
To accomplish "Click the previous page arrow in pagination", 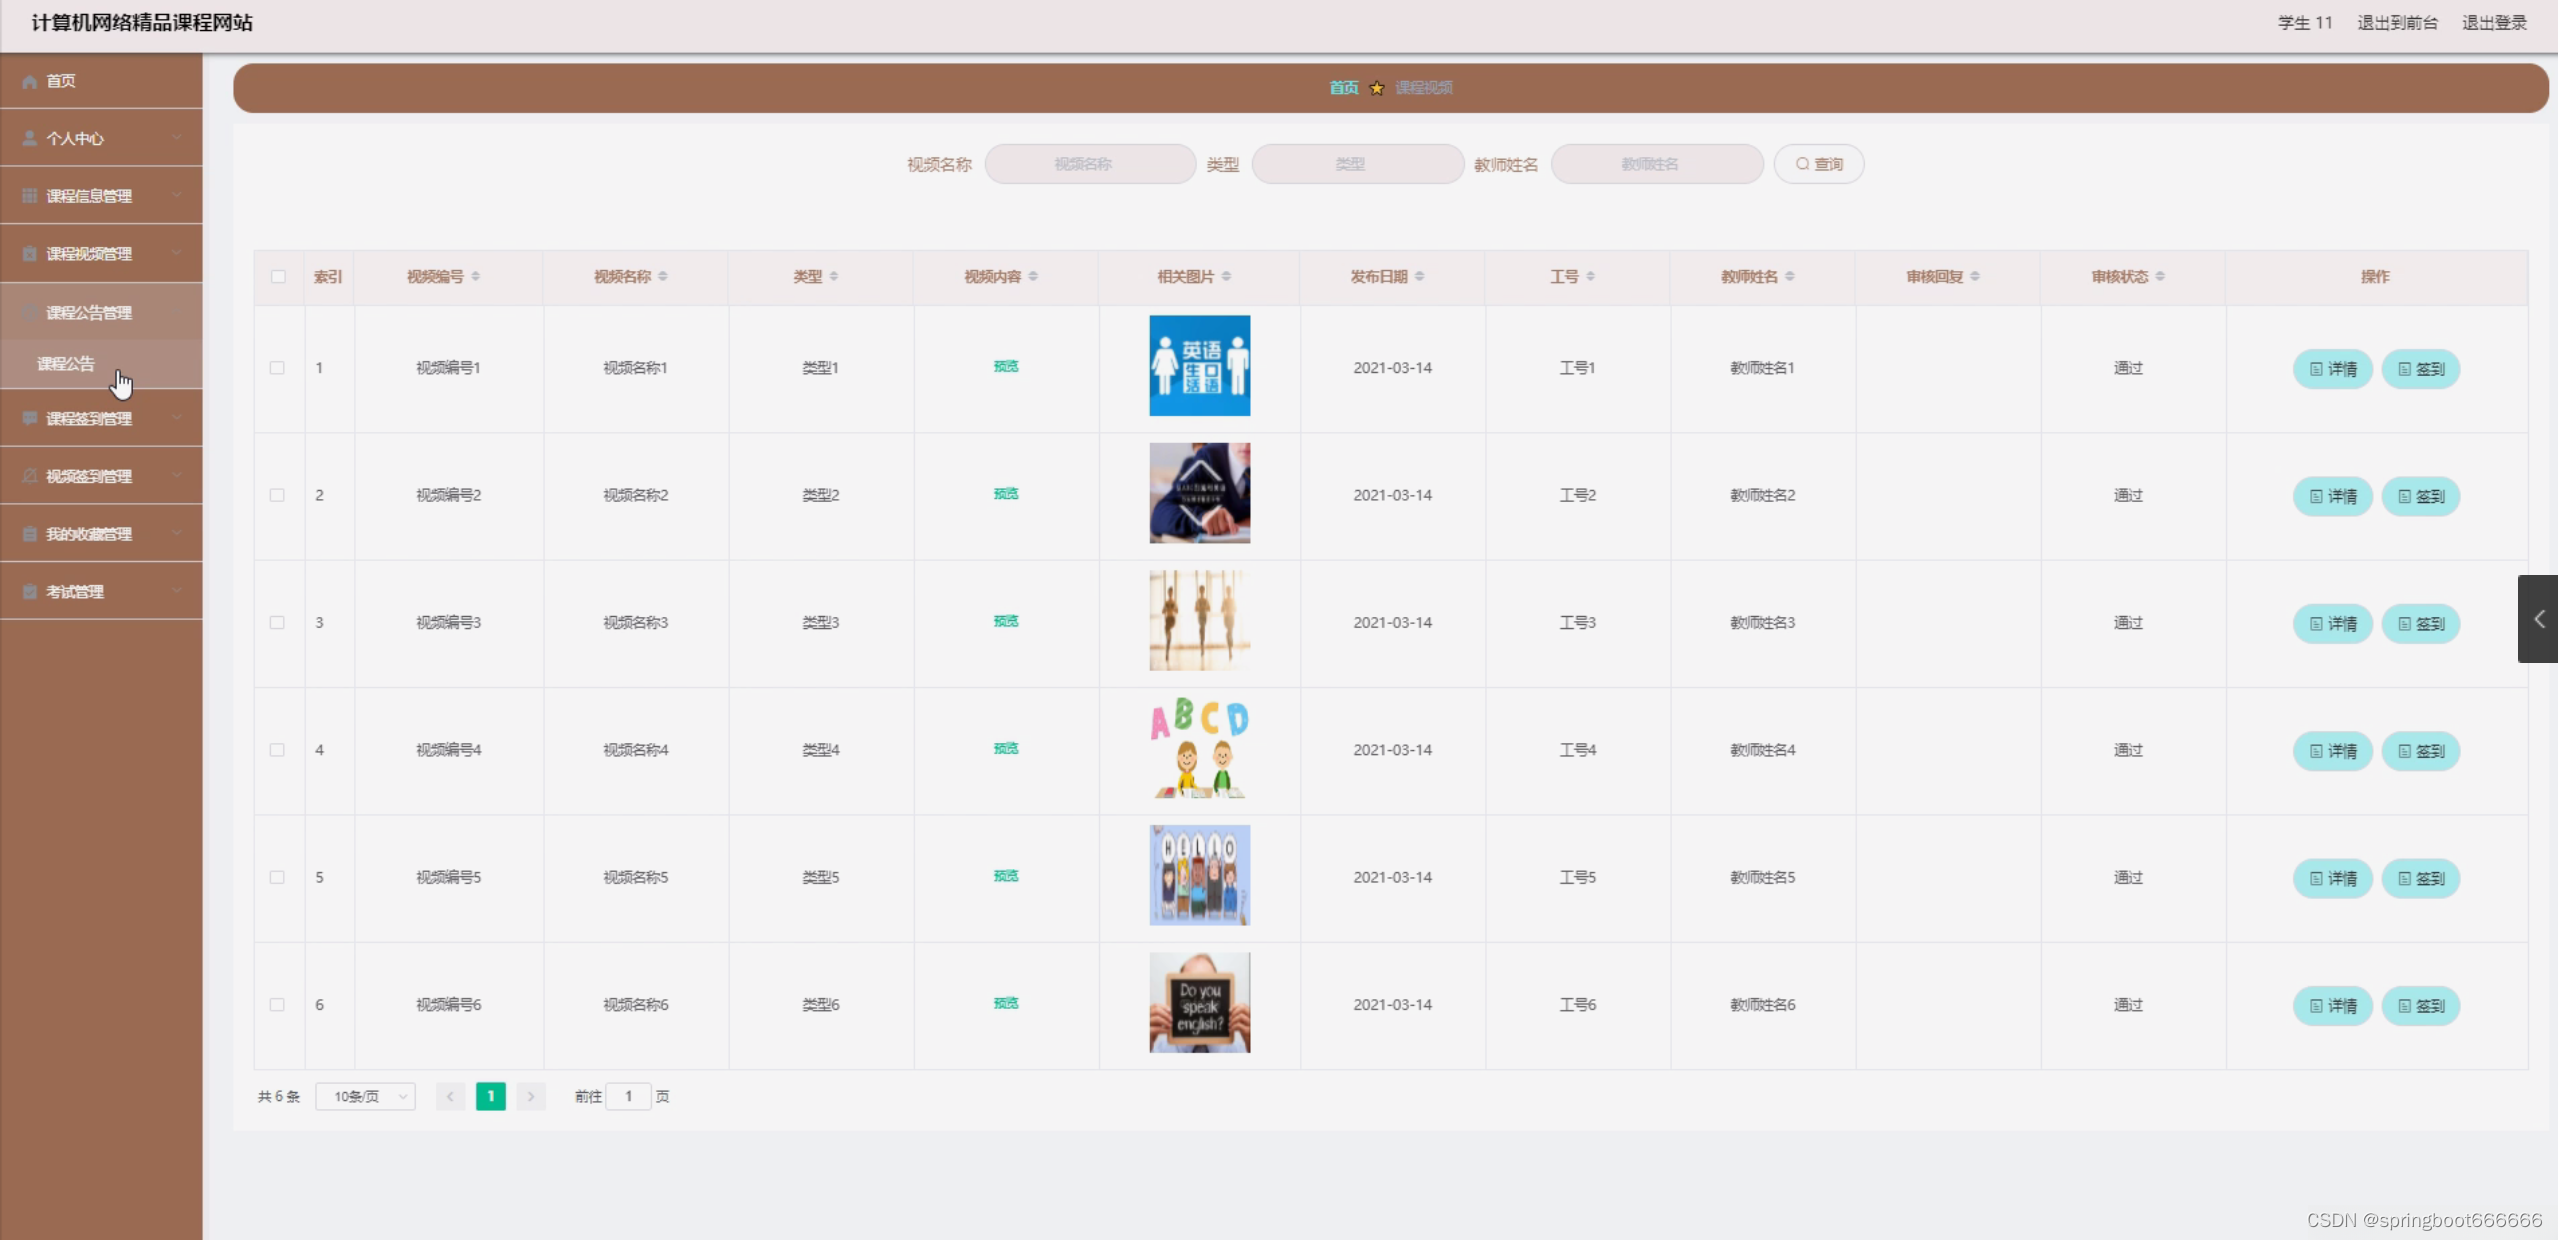I will [450, 1096].
